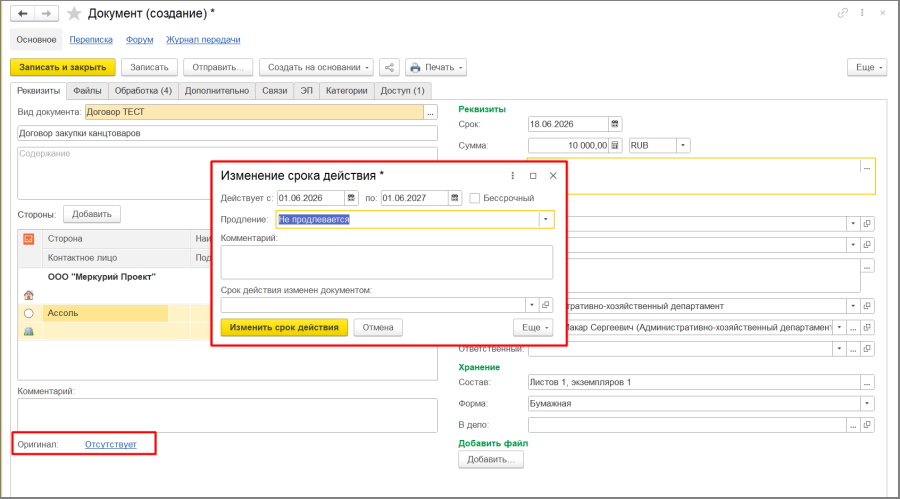Image resolution: width=900 pixels, height=499 pixels.
Task: Click Добавить... button under Добавить файл
Action: (x=491, y=459)
